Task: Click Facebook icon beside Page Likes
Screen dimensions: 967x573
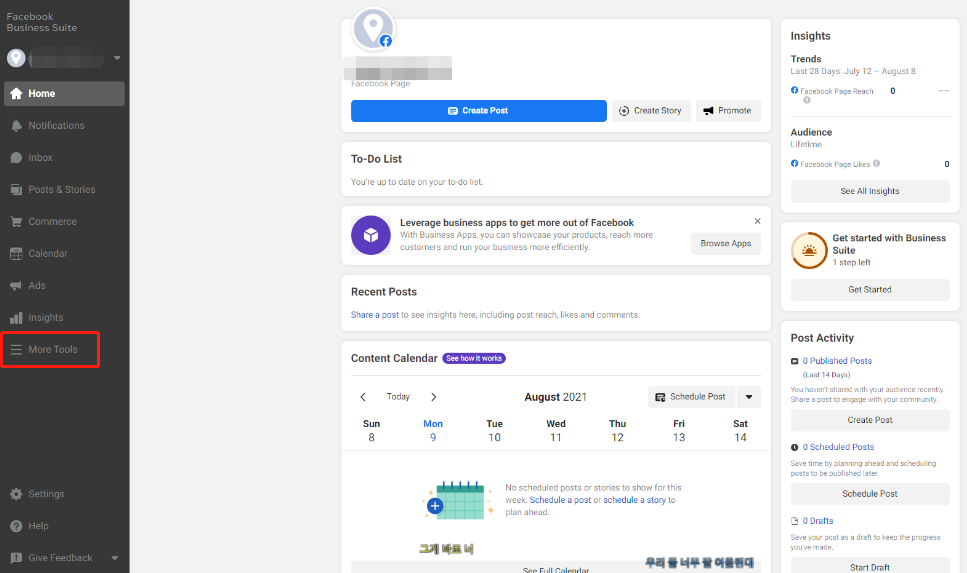Action: point(794,163)
